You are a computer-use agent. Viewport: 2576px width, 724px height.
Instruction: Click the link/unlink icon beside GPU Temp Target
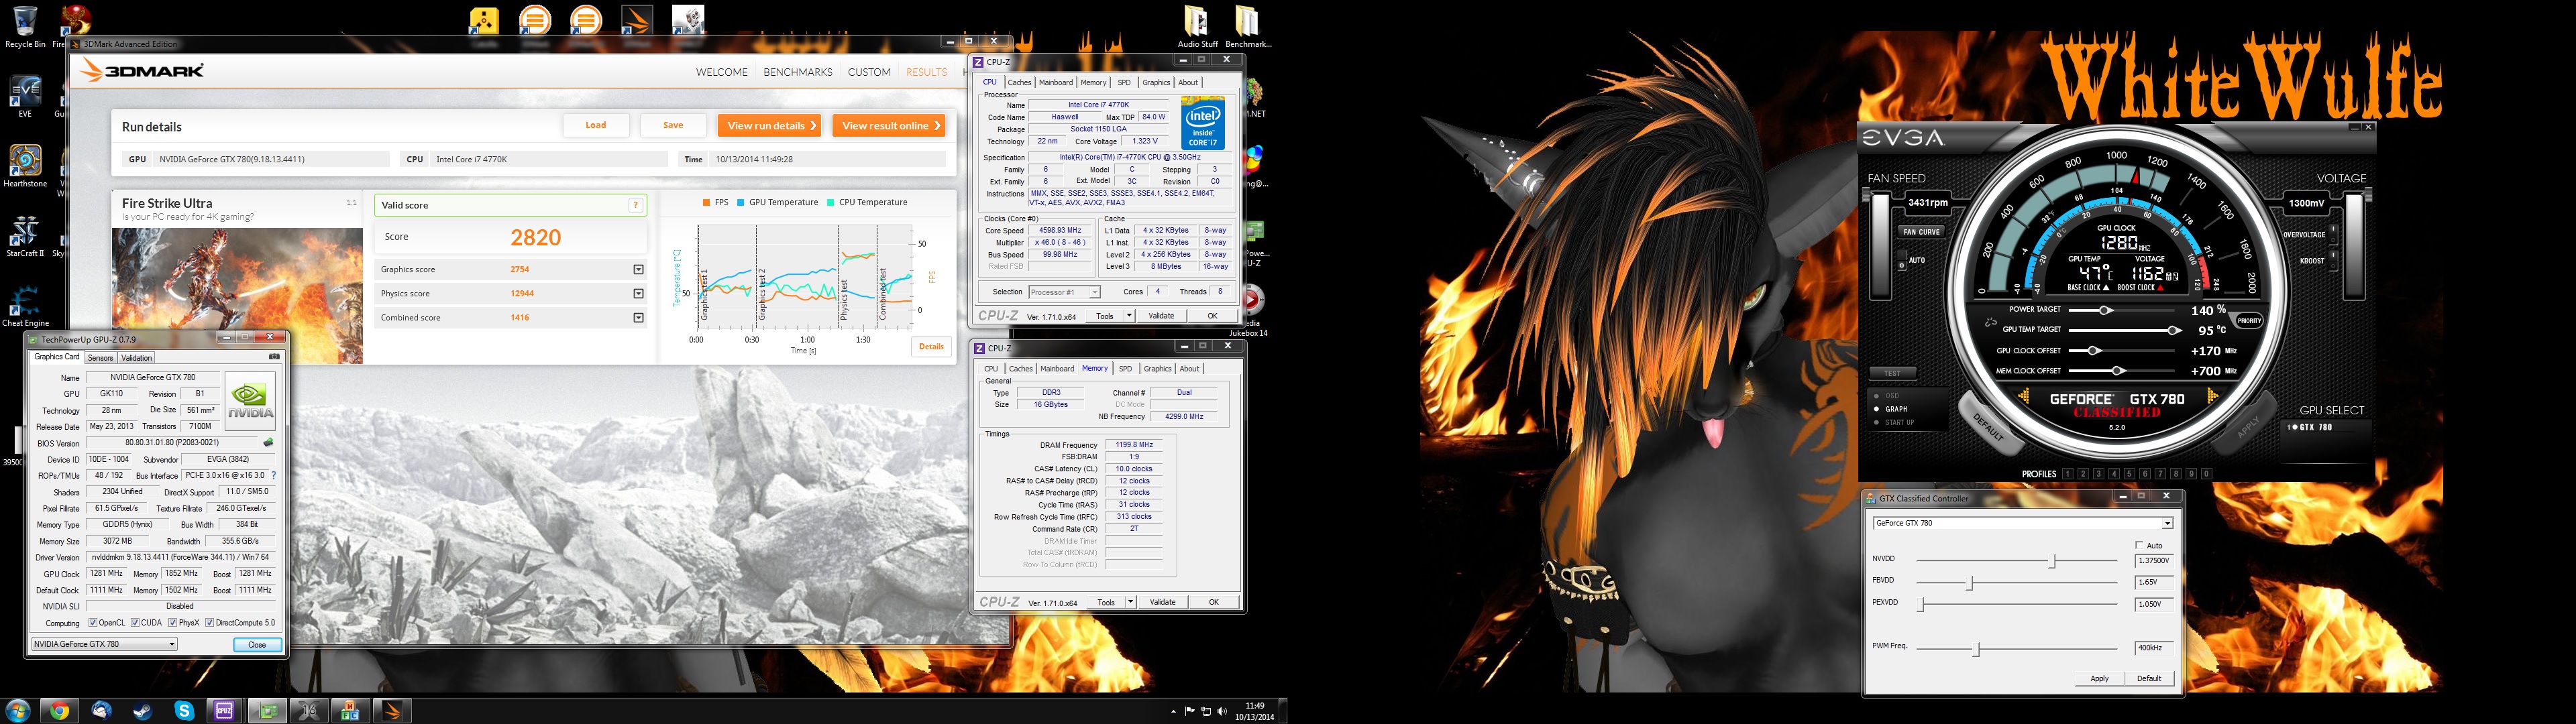(x=1991, y=323)
